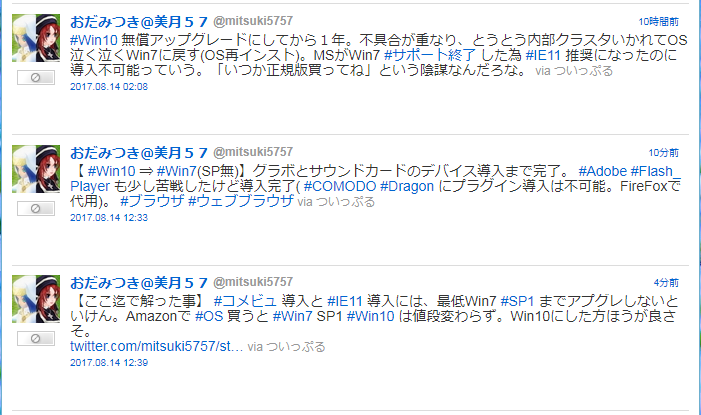701x415 pixels.
Task: Open the #Adobe hashtag link
Action: [x=603, y=171]
